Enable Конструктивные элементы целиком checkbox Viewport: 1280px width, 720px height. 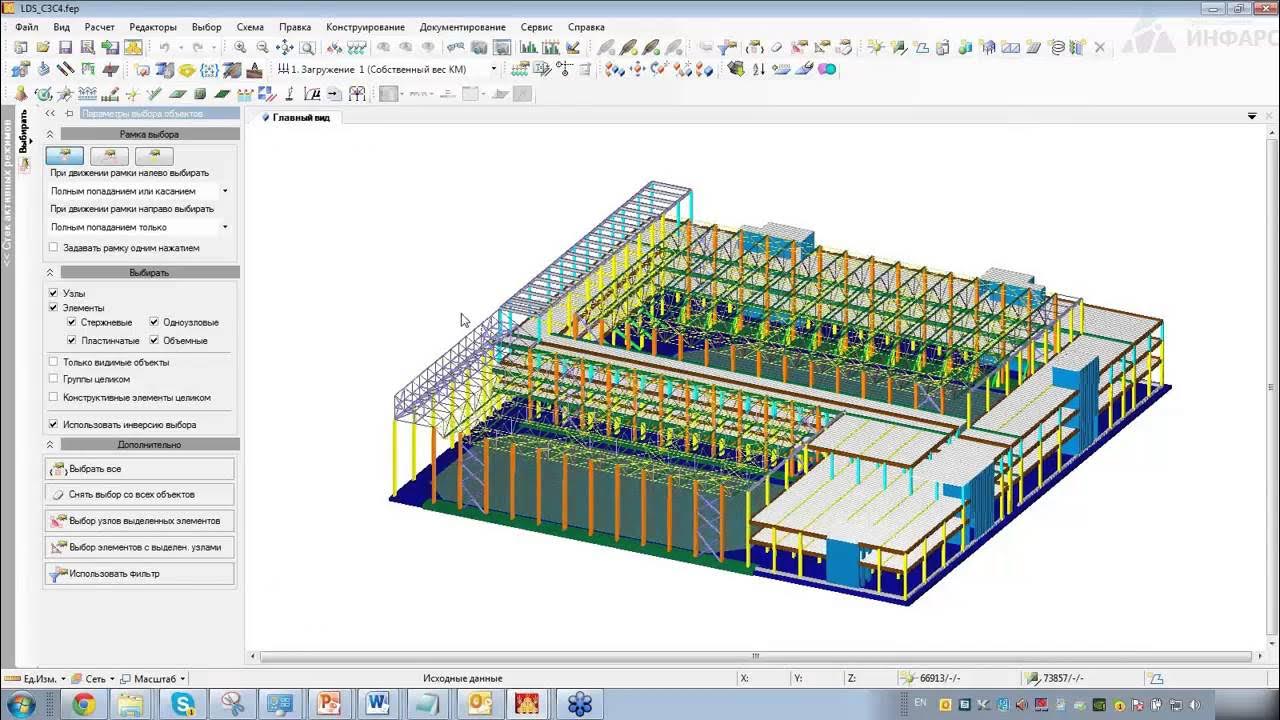click(54, 397)
